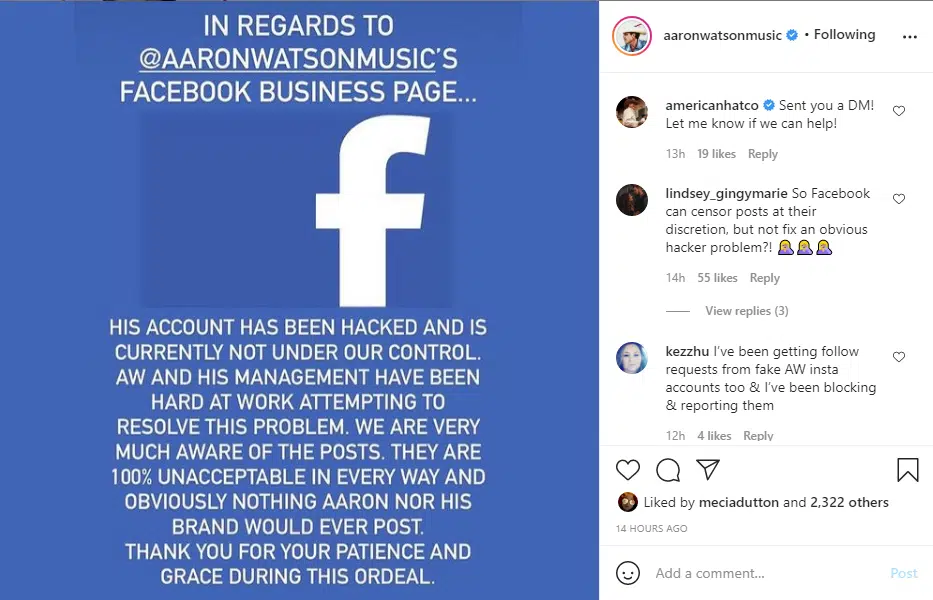Like the kezzhu comment heart
Viewport: 933px width, 600px height.
[x=899, y=357]
